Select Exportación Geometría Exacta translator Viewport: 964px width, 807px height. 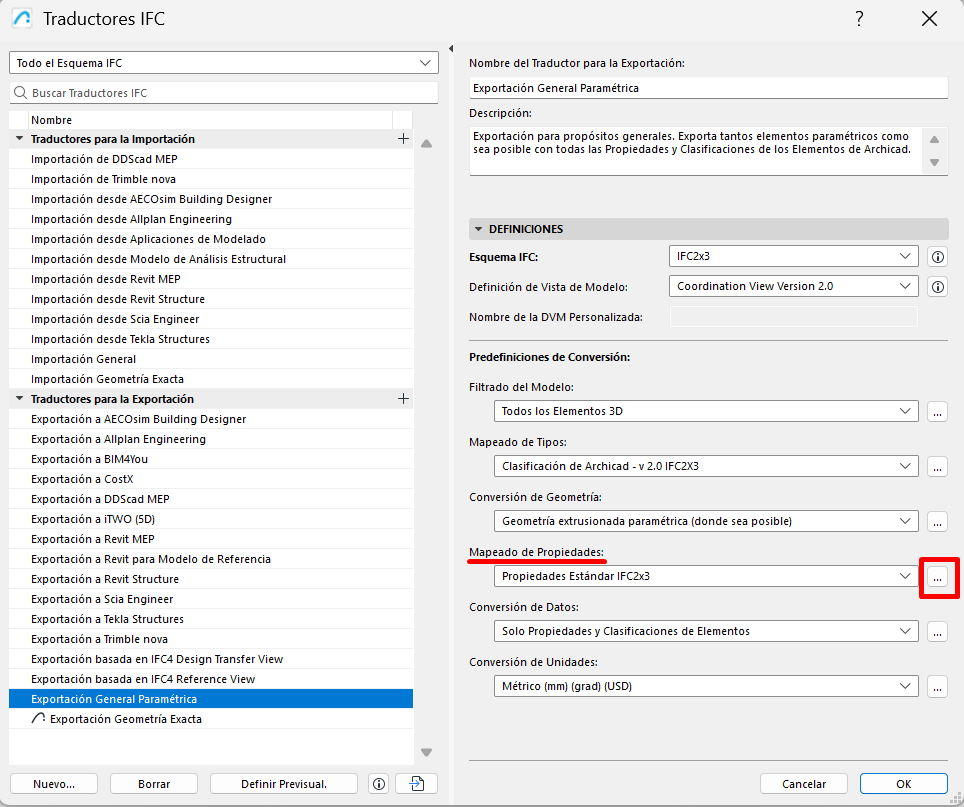pyautogui.click(x=211, y=719)
